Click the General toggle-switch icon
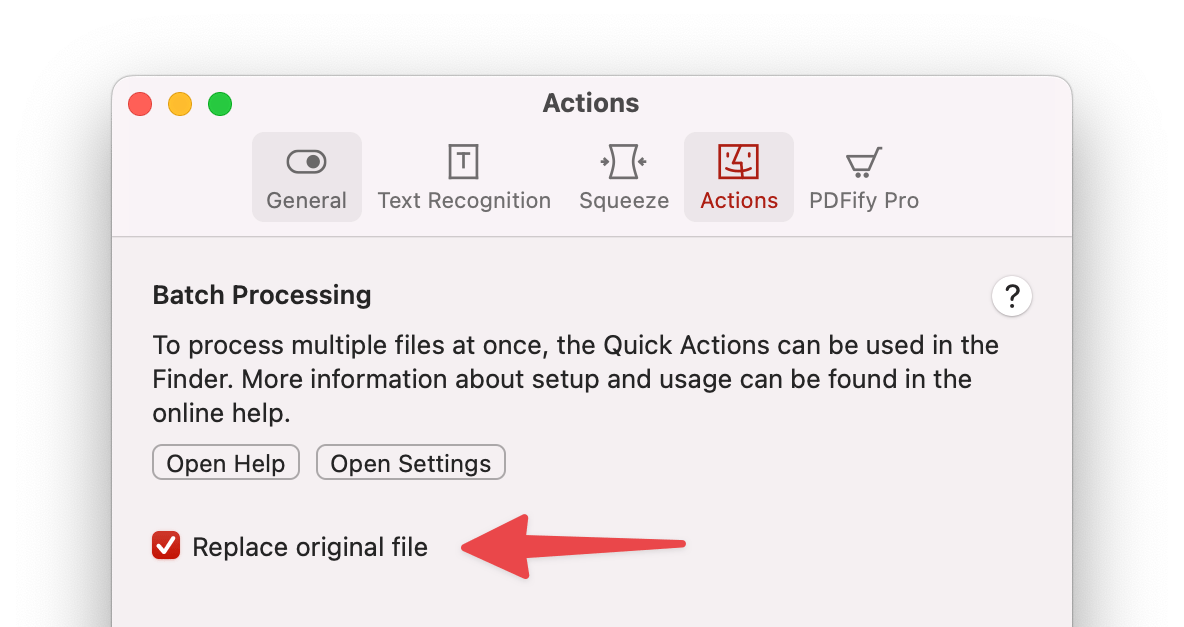The image size is (1184, 627). point(306,161)
